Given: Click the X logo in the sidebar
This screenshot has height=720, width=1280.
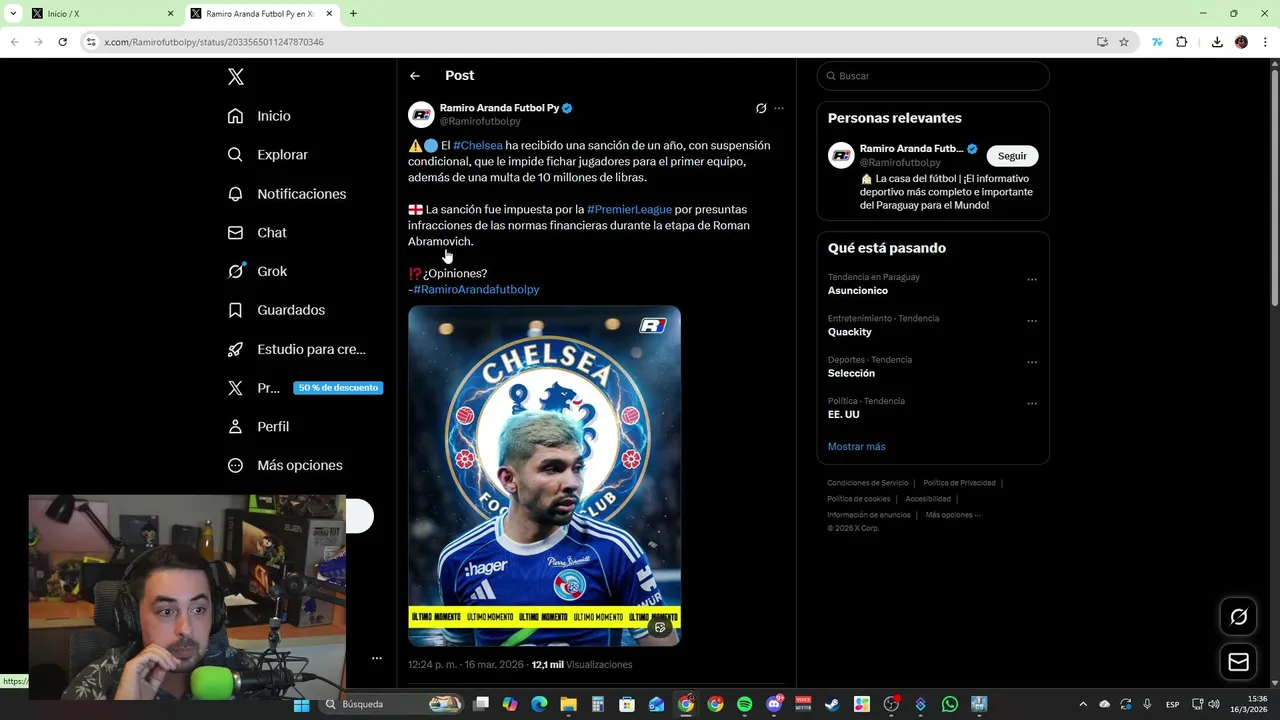Looking at the screenshot, I should (236, 77).
